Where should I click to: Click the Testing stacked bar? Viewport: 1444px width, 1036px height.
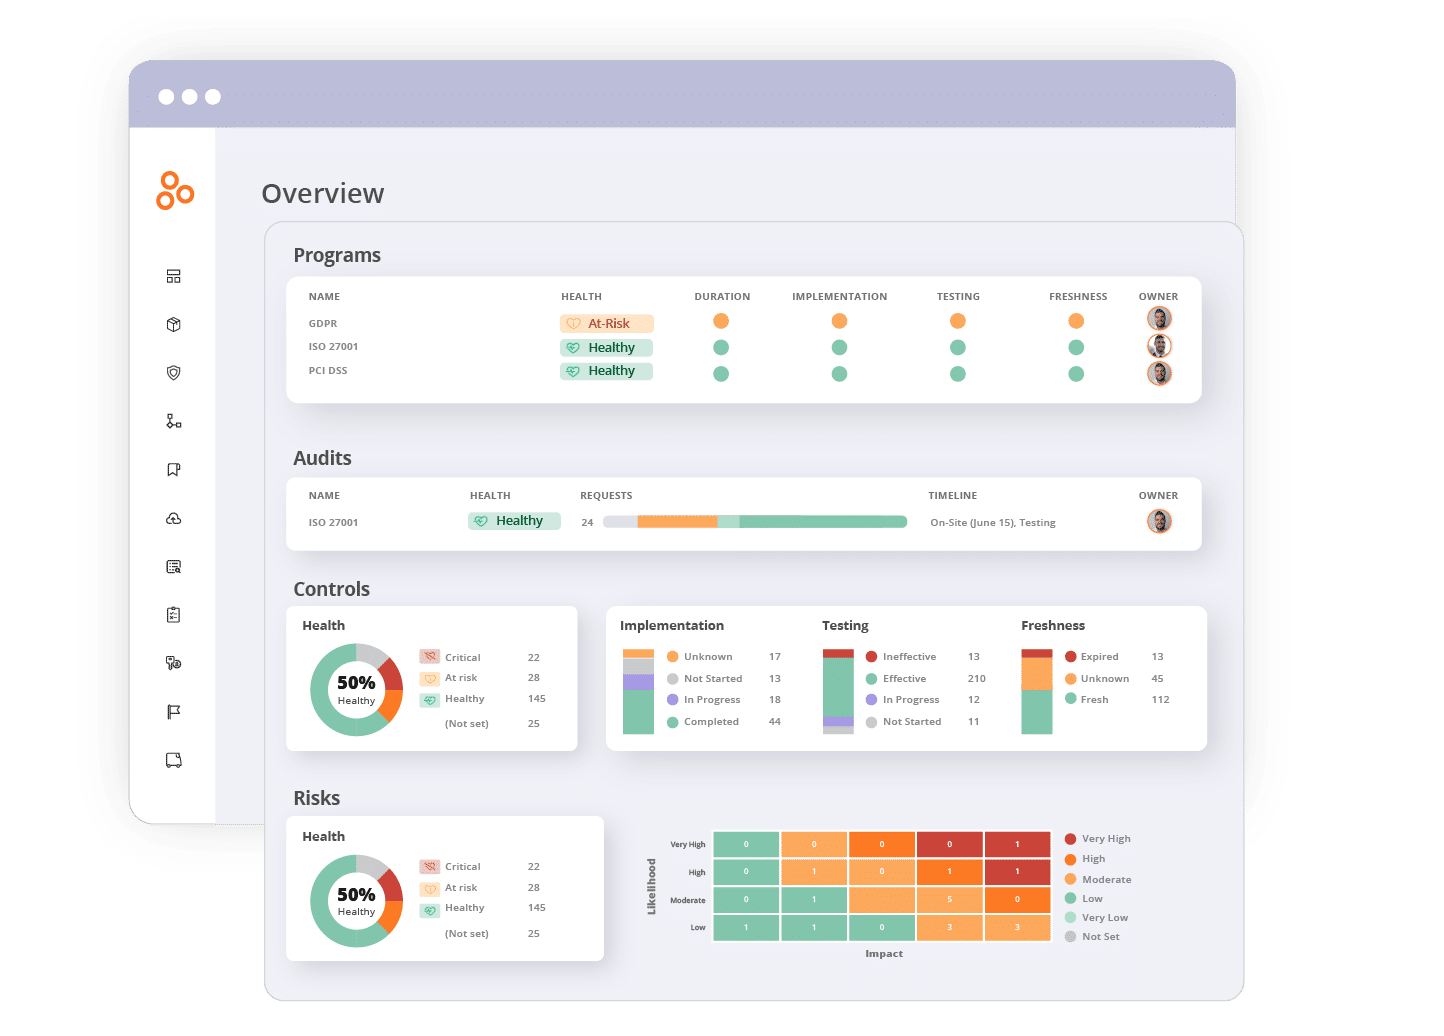[838, 692]
